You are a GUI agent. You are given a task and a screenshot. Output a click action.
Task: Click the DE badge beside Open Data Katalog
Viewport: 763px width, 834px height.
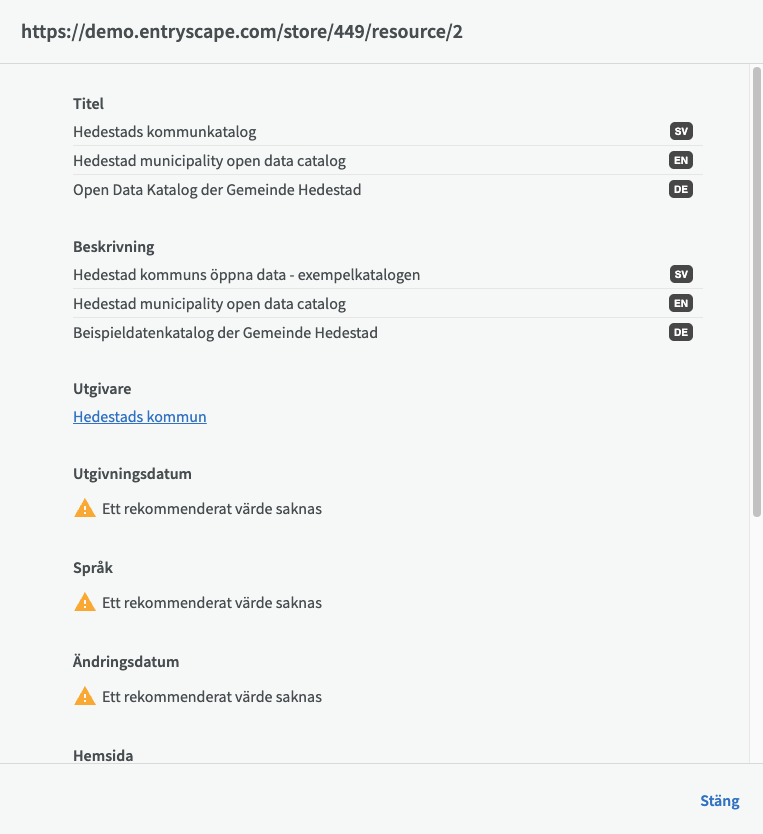[x=681, y=189]
